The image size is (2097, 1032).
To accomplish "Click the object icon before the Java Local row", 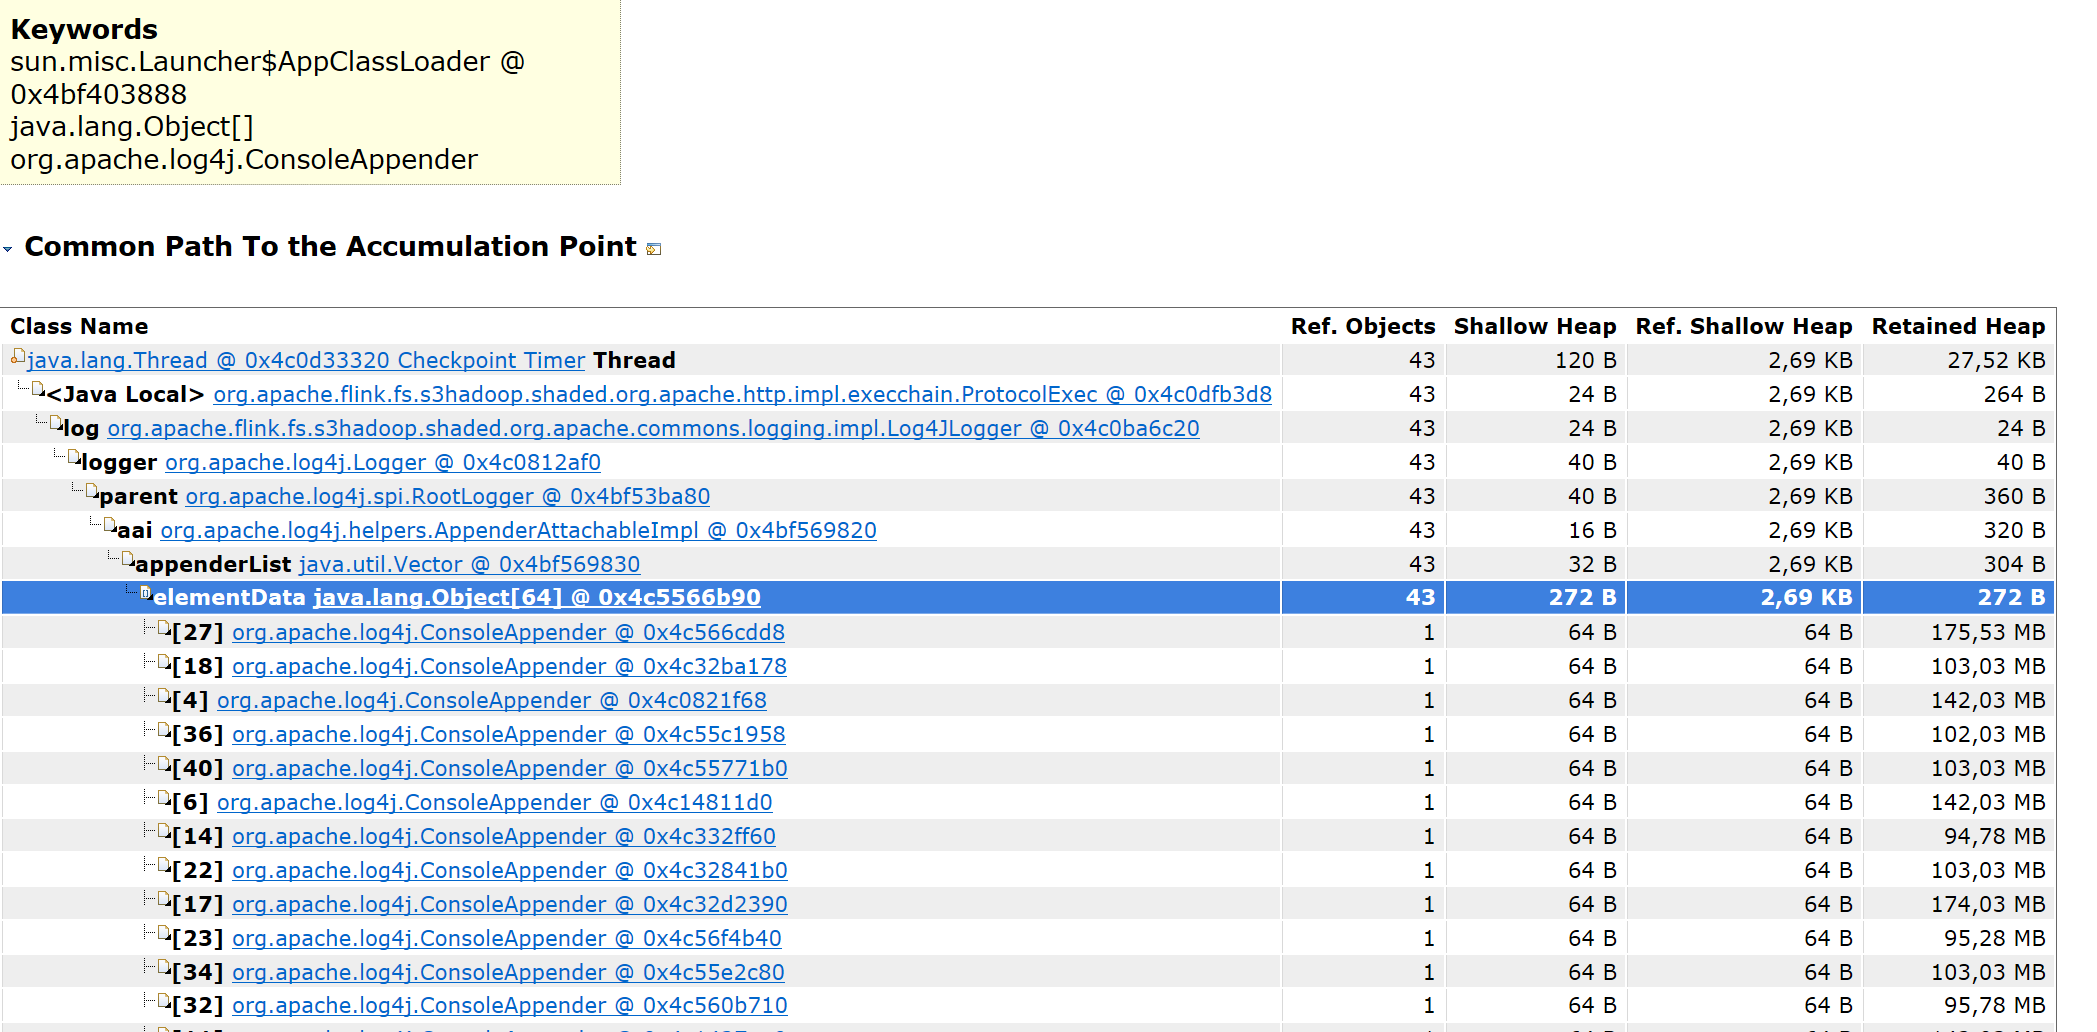I will pos(38,390).
